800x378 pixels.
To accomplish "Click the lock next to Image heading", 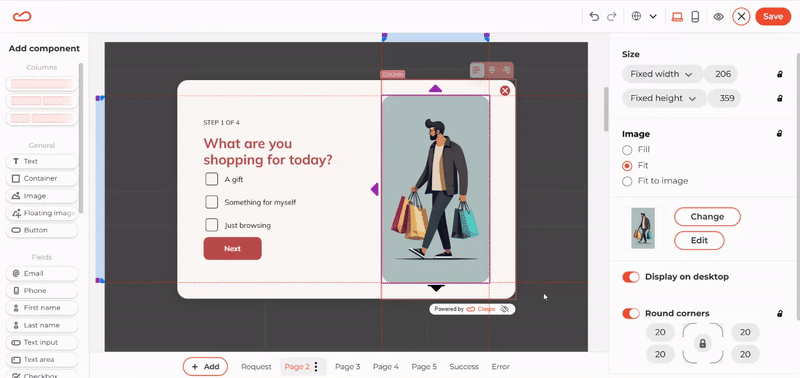I will point(780,134).
